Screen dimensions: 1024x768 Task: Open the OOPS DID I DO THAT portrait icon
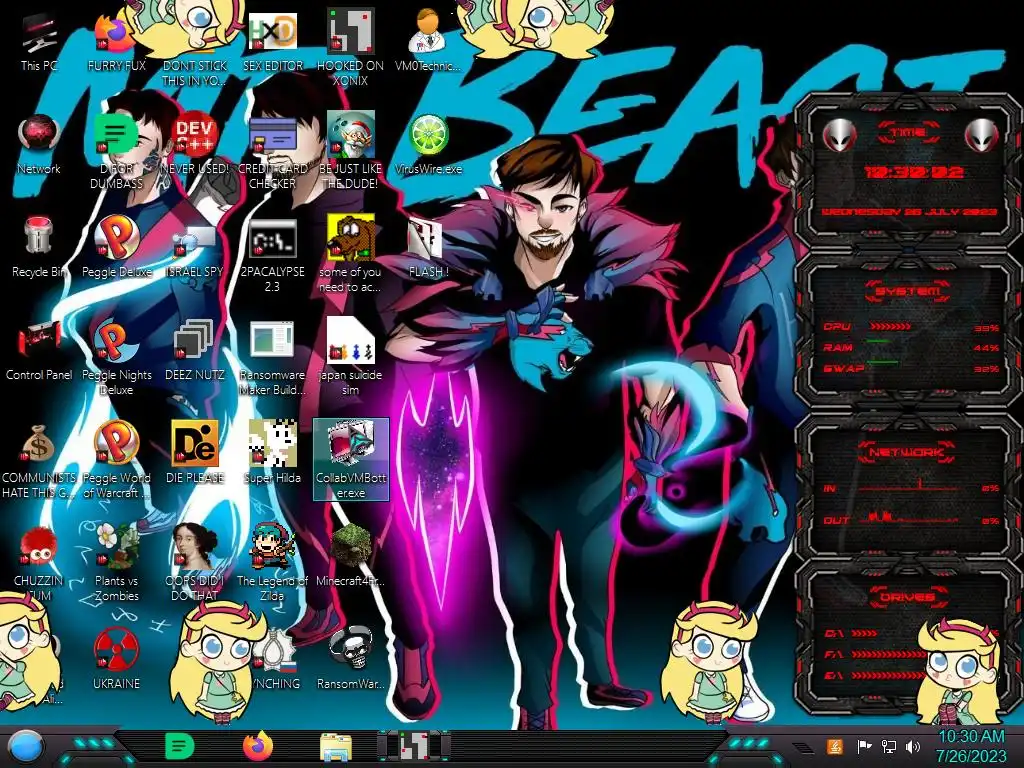pyautogui.click(x=195, y=563)
